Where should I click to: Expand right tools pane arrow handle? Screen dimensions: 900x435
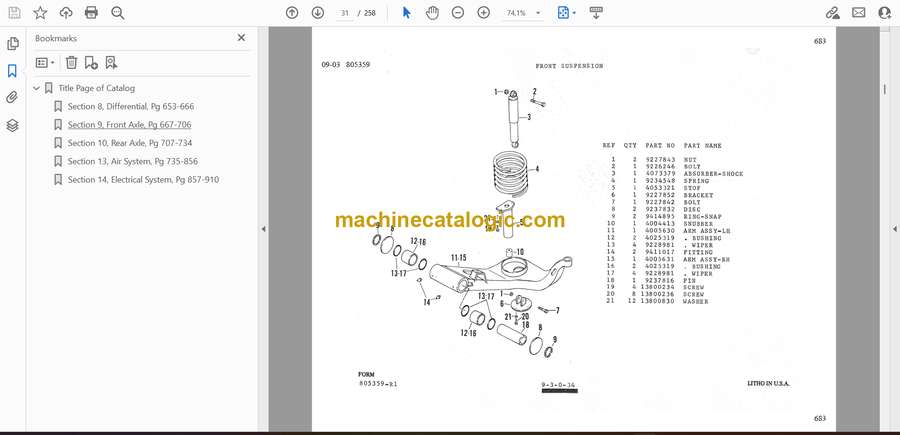(x=894, y=229)
